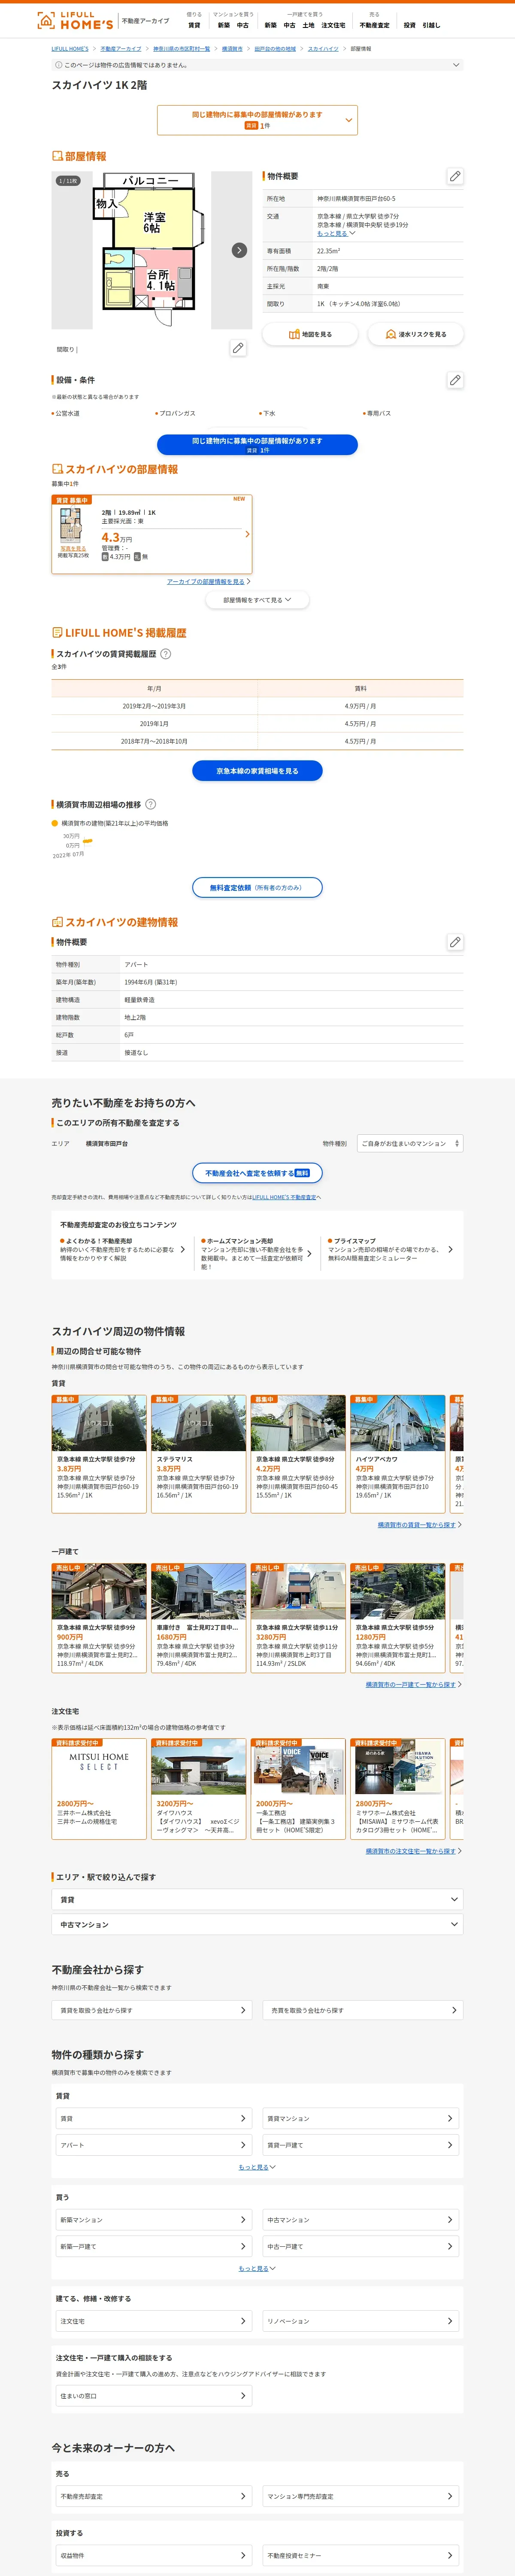
Task: Click pencil edit icon beside 設備・条件
Action: coord(455,380)
